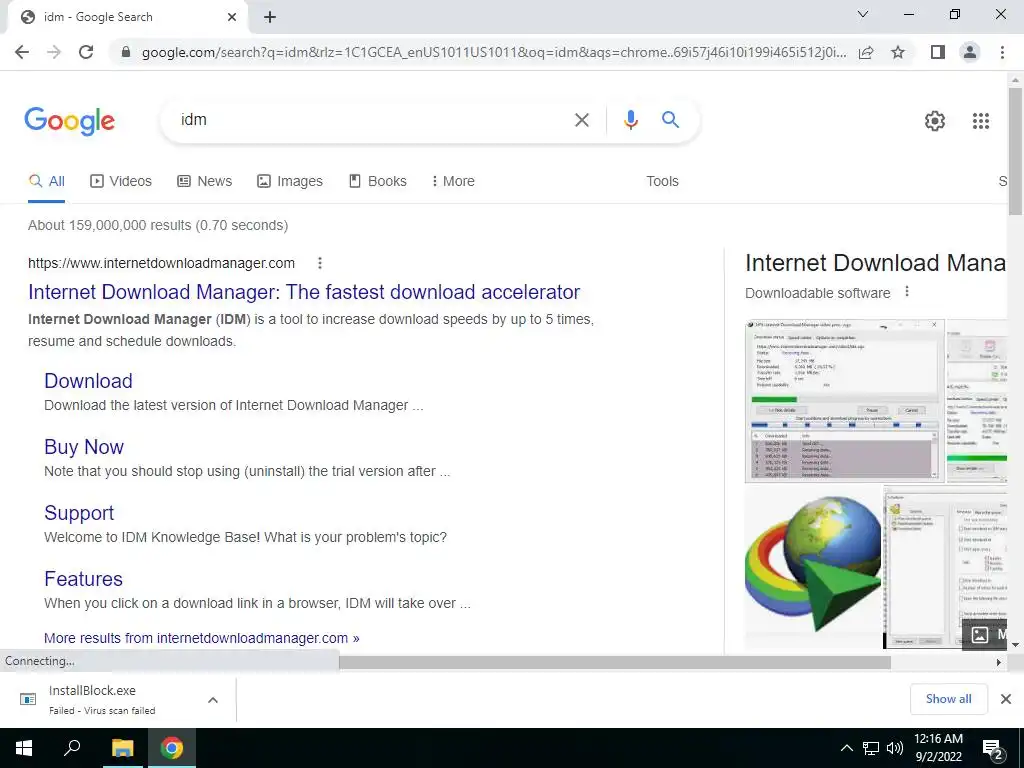Viewport: 1024px width, 768px height.
Task: Open Chrome side panel icon
Action: pyautogui.click(x=938, y=52)
